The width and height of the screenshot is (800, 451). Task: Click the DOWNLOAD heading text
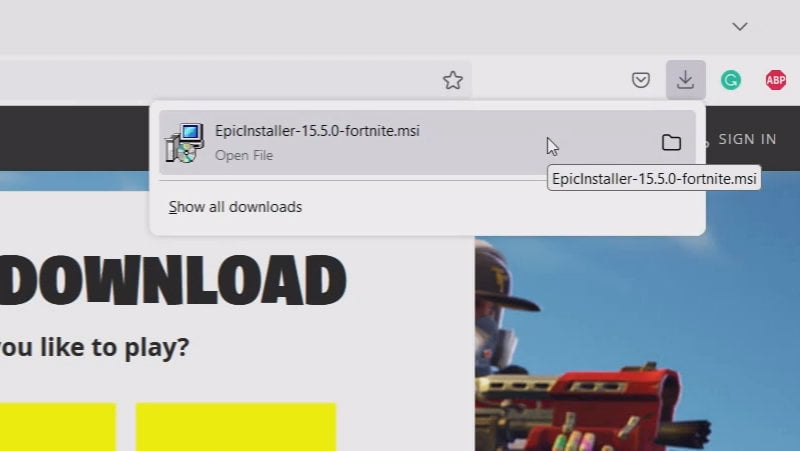point(172,281)
